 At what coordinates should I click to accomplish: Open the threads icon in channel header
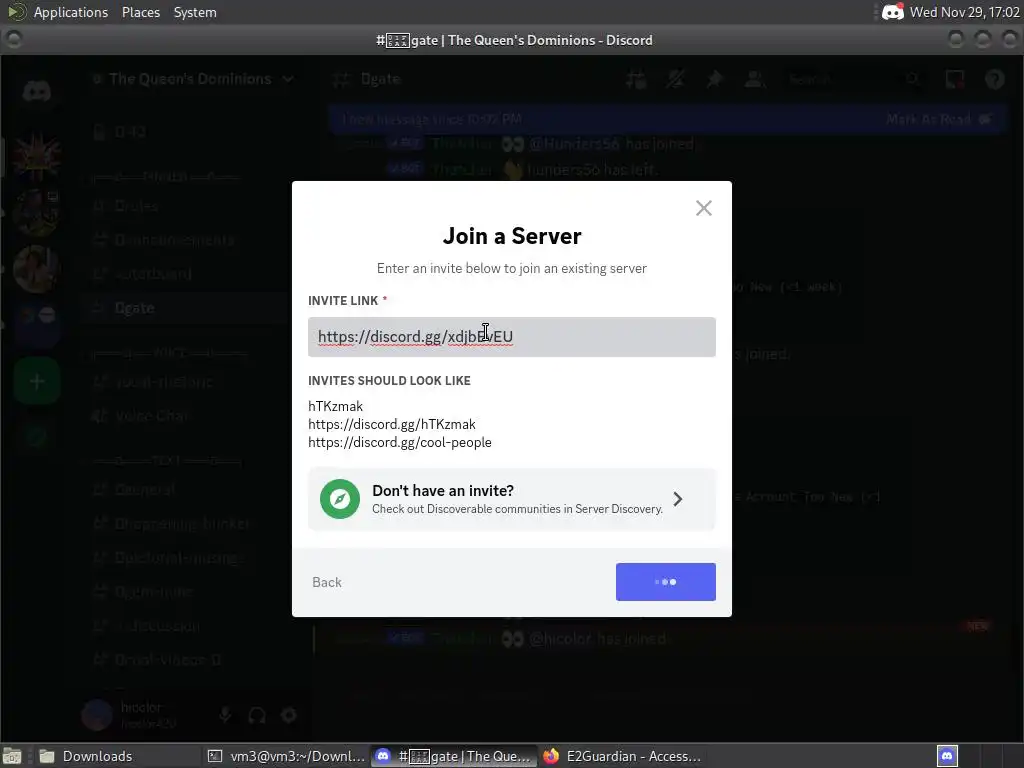[635, 80]
